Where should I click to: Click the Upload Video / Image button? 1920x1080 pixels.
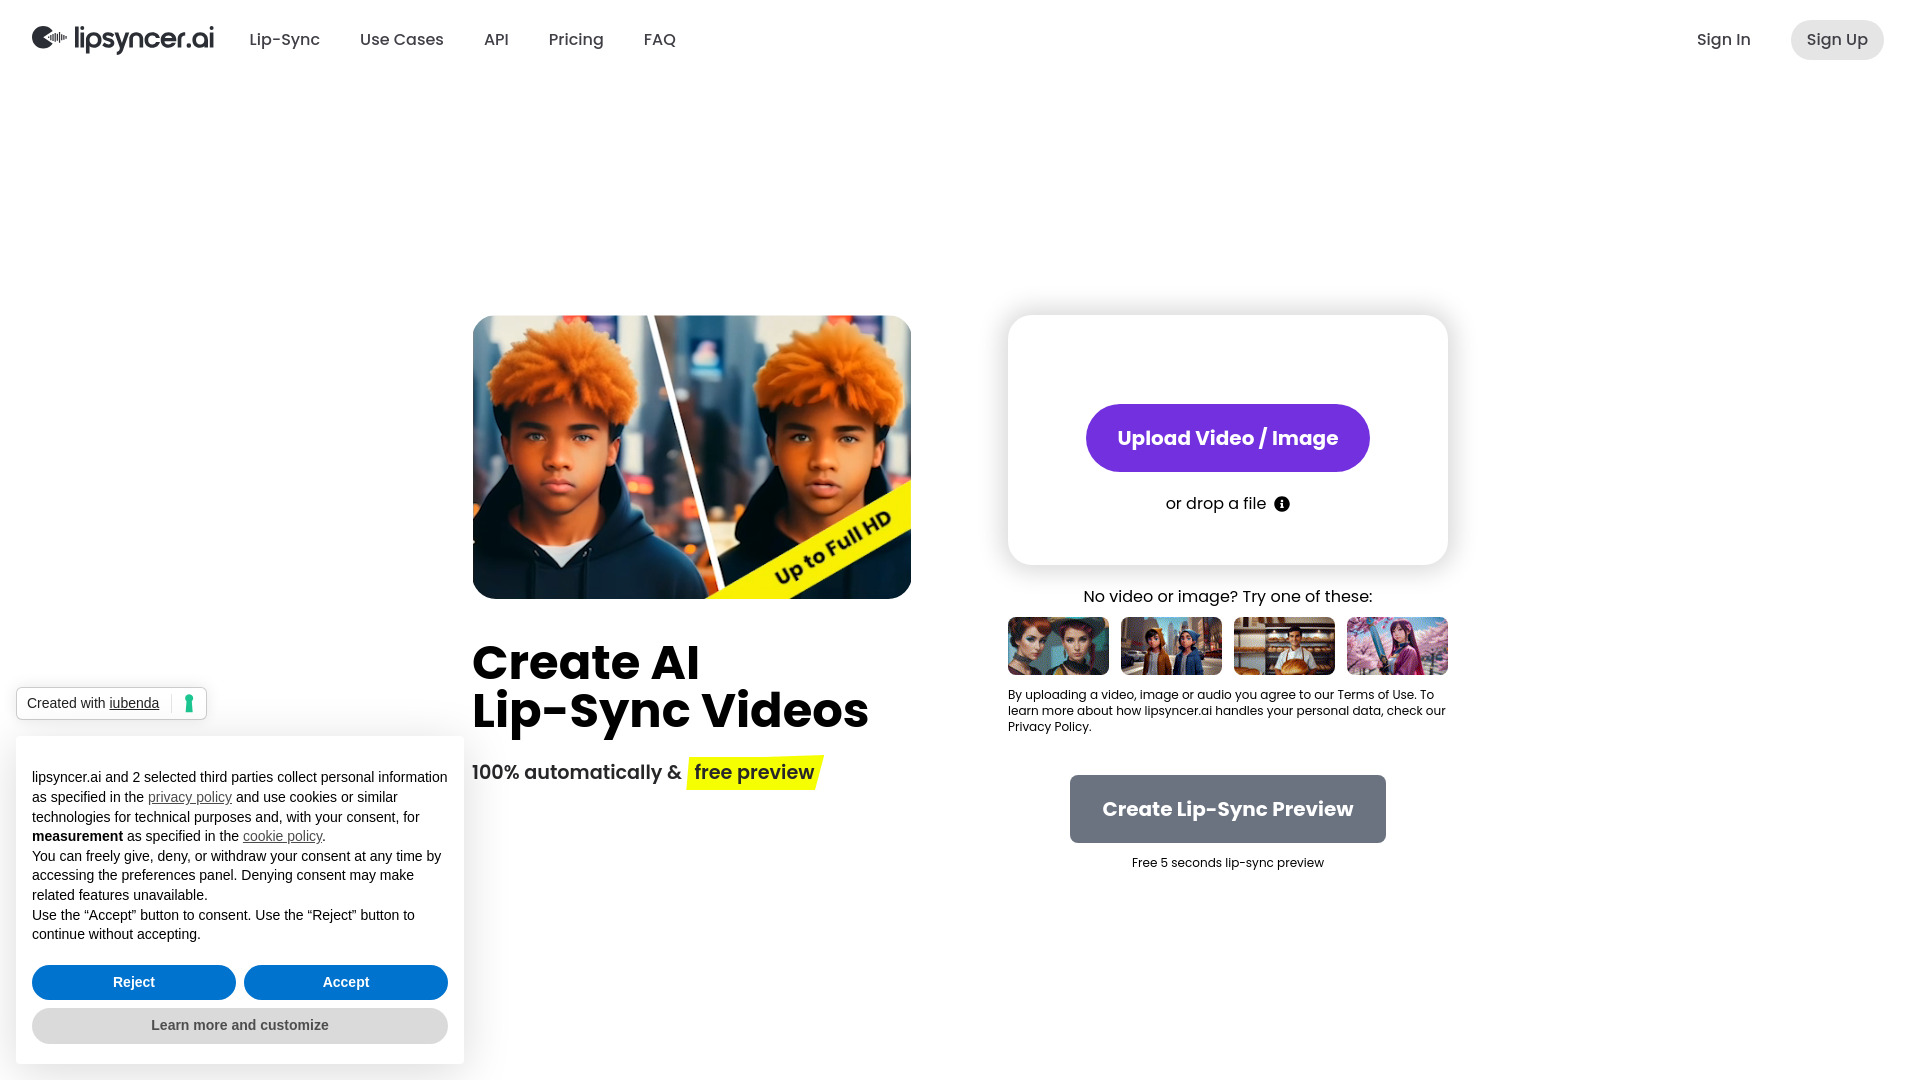tap(1228, 438)
